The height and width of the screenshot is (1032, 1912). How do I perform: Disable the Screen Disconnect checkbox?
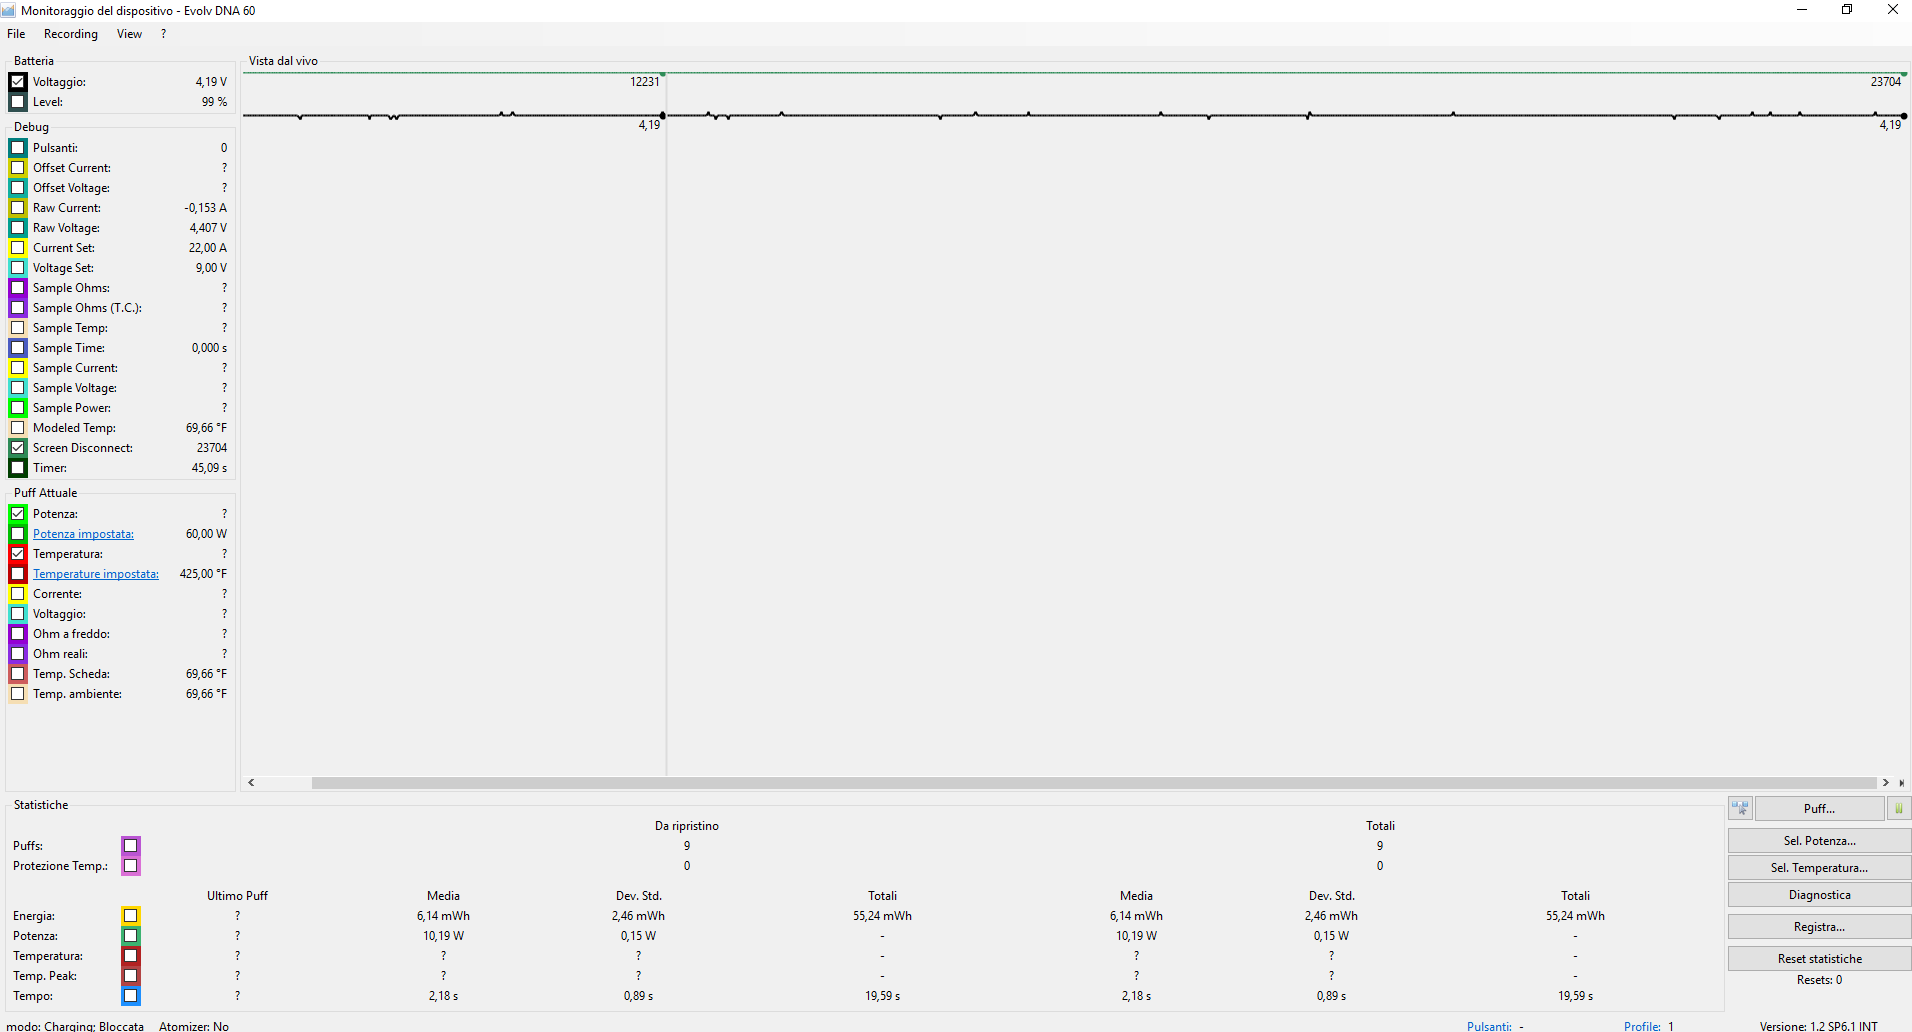18,448
